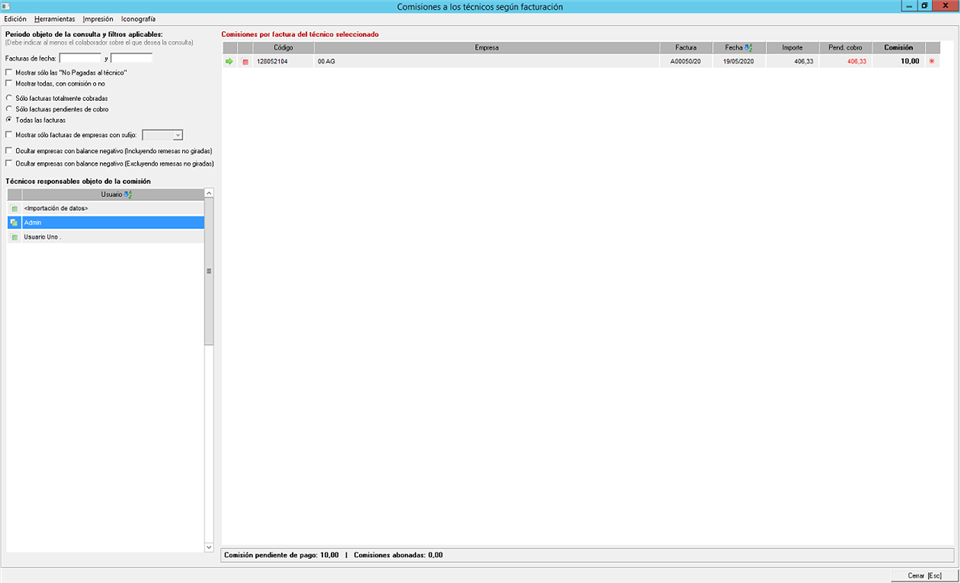The width and height of the screenshot is (960, 583).
Task: Click the green arrow icon on invoice row
Action: pyautogui.click(x=229, y=62)
